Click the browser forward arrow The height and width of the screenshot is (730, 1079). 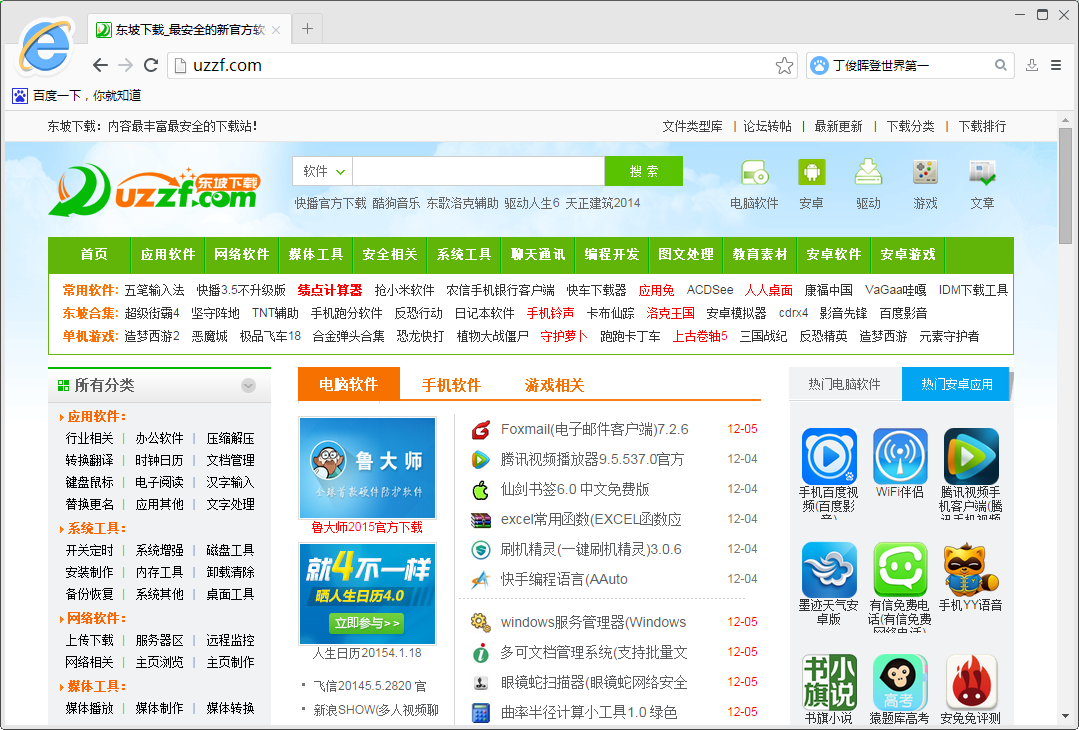[125, 65]
